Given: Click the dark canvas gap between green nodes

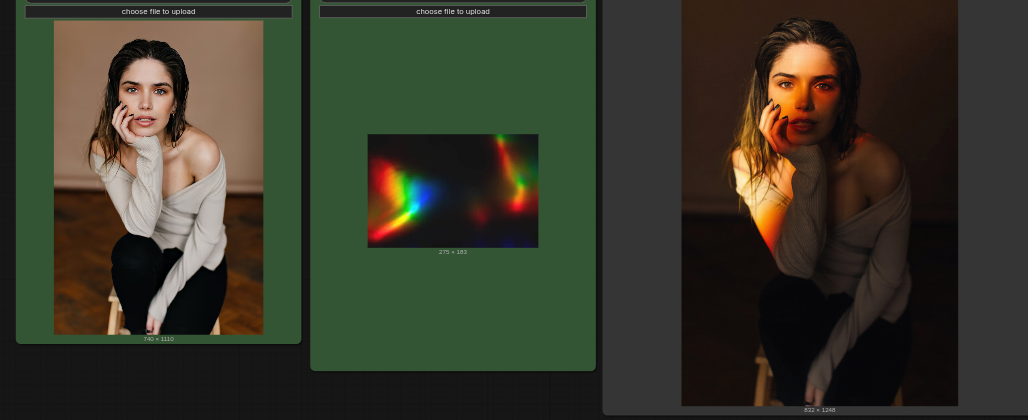Looking at the screenshot, I should (x=306, y=197).
